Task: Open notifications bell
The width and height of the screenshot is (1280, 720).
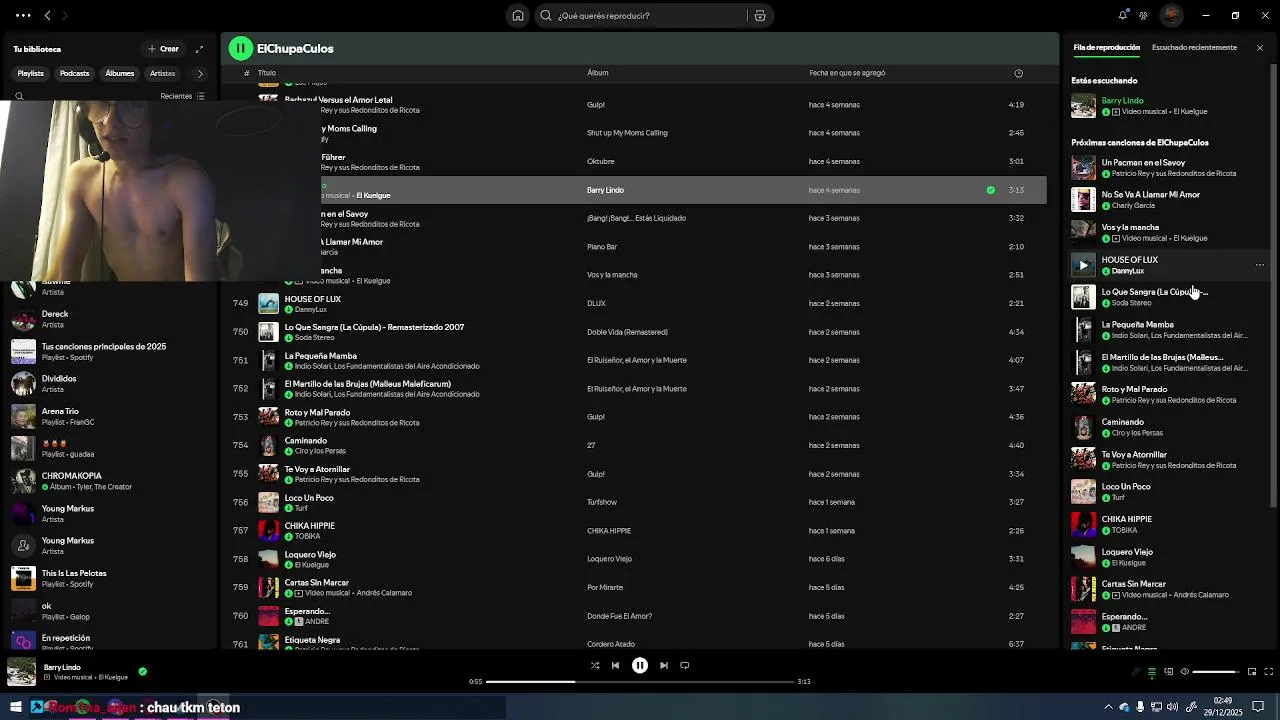Action: pyautogui.click(x=1122, y=15)
